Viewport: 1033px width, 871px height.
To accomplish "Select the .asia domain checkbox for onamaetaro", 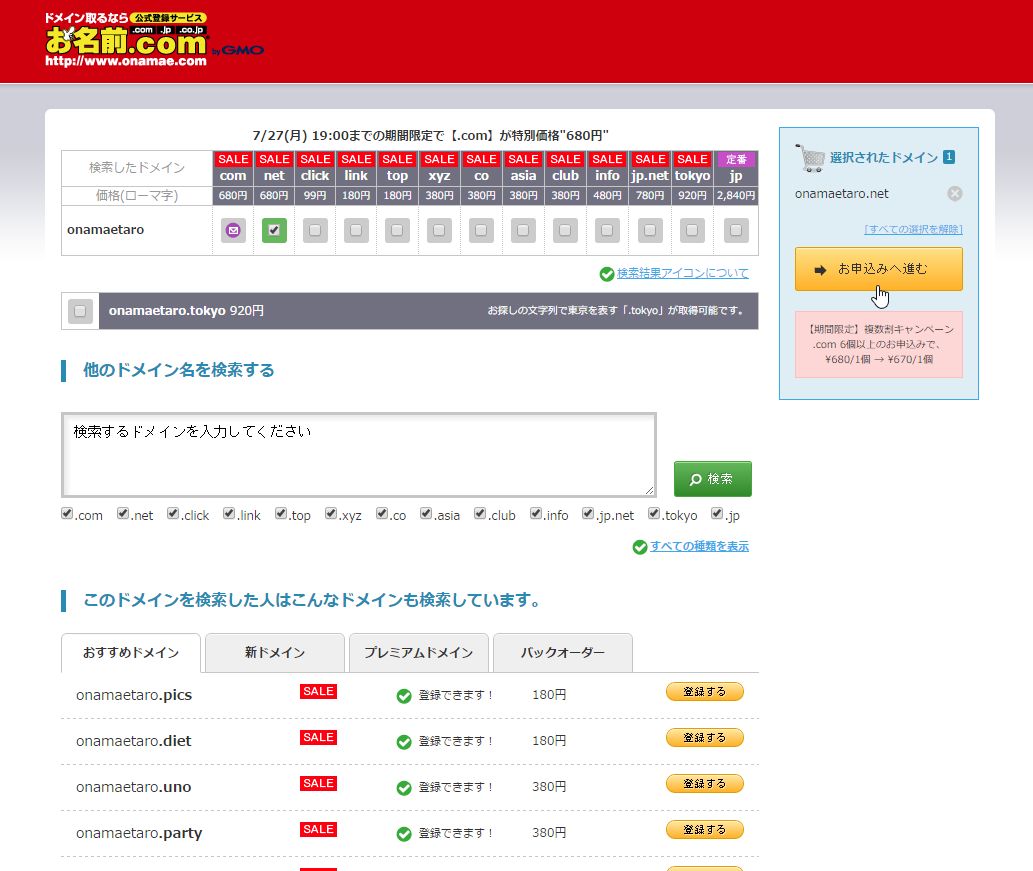I will (x=523, y=230).
